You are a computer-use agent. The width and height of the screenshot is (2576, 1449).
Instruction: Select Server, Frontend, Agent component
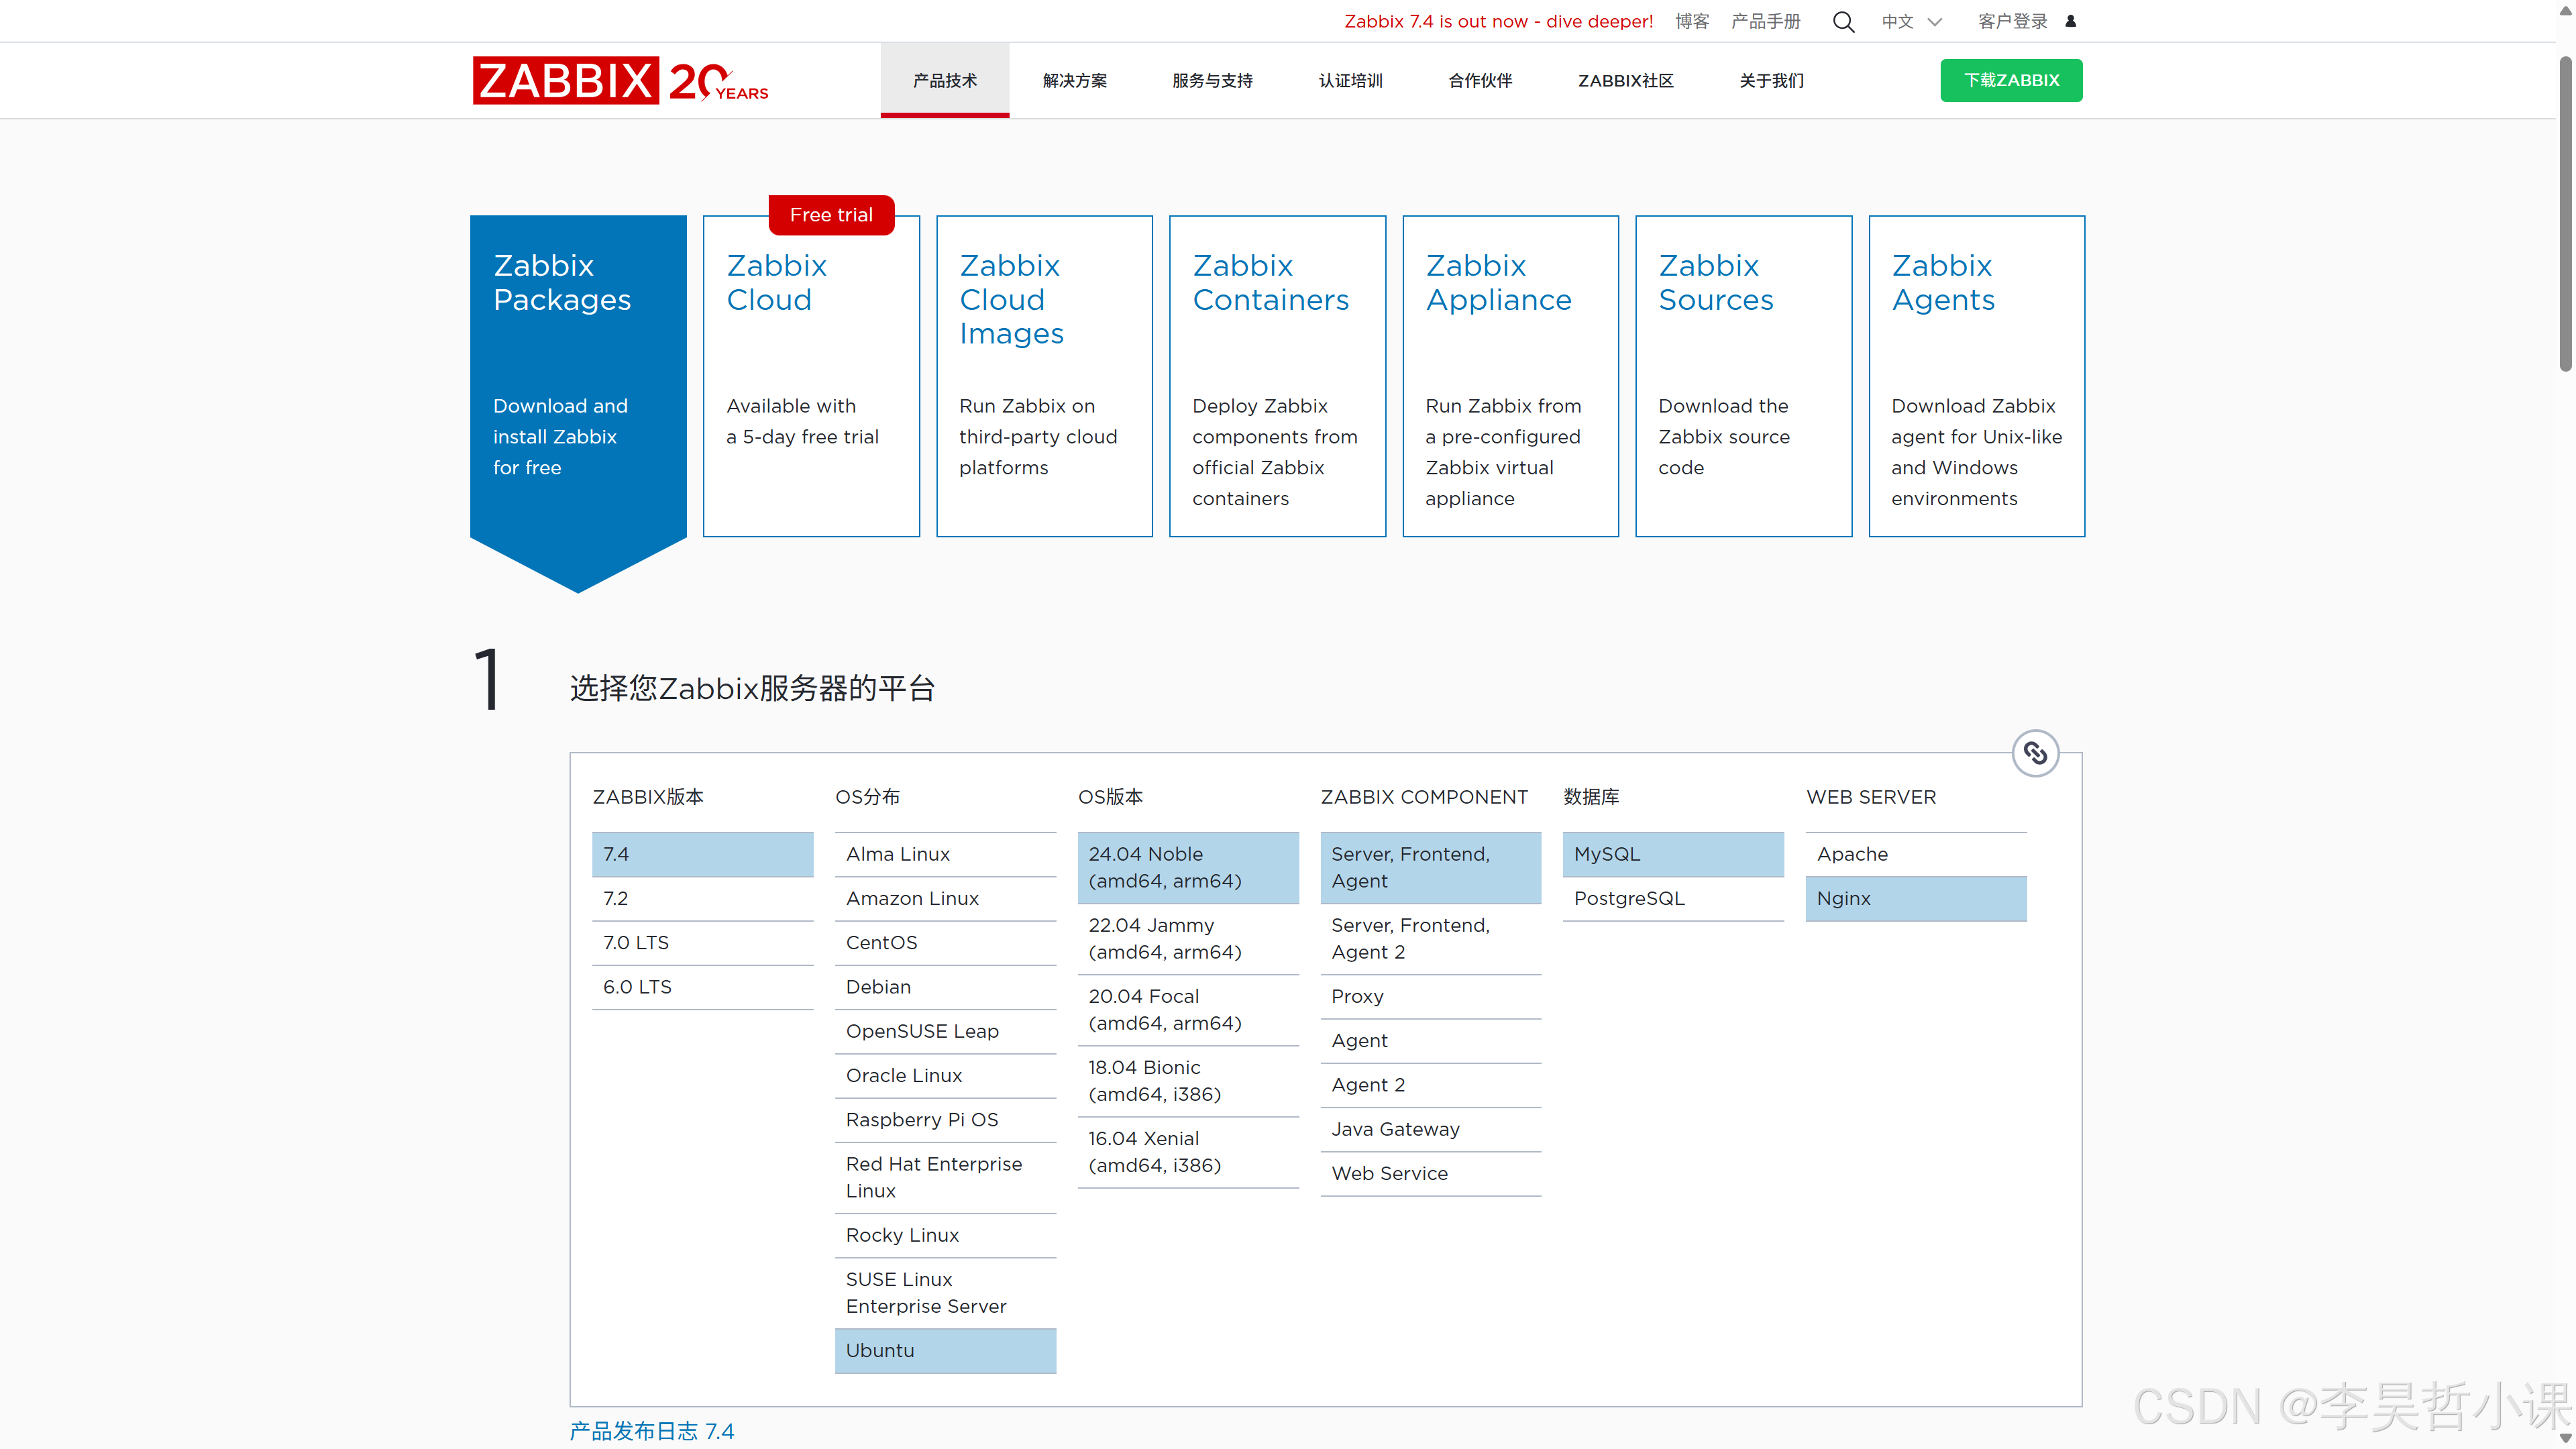(x=1430, y=868)
